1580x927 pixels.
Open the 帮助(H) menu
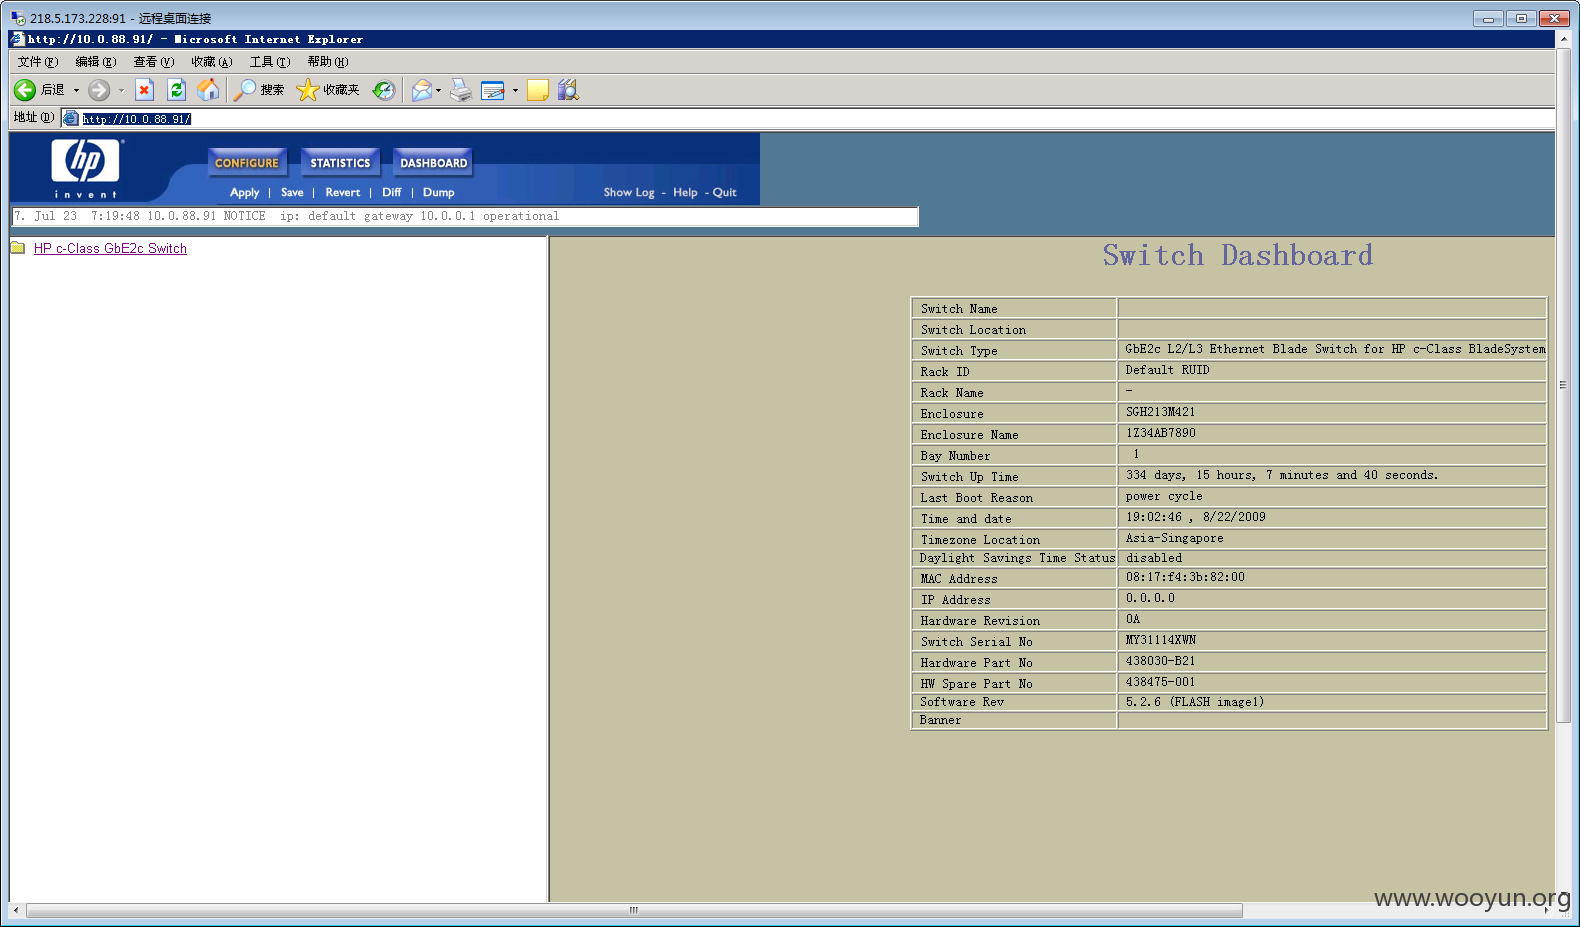(x=328, y=62)
